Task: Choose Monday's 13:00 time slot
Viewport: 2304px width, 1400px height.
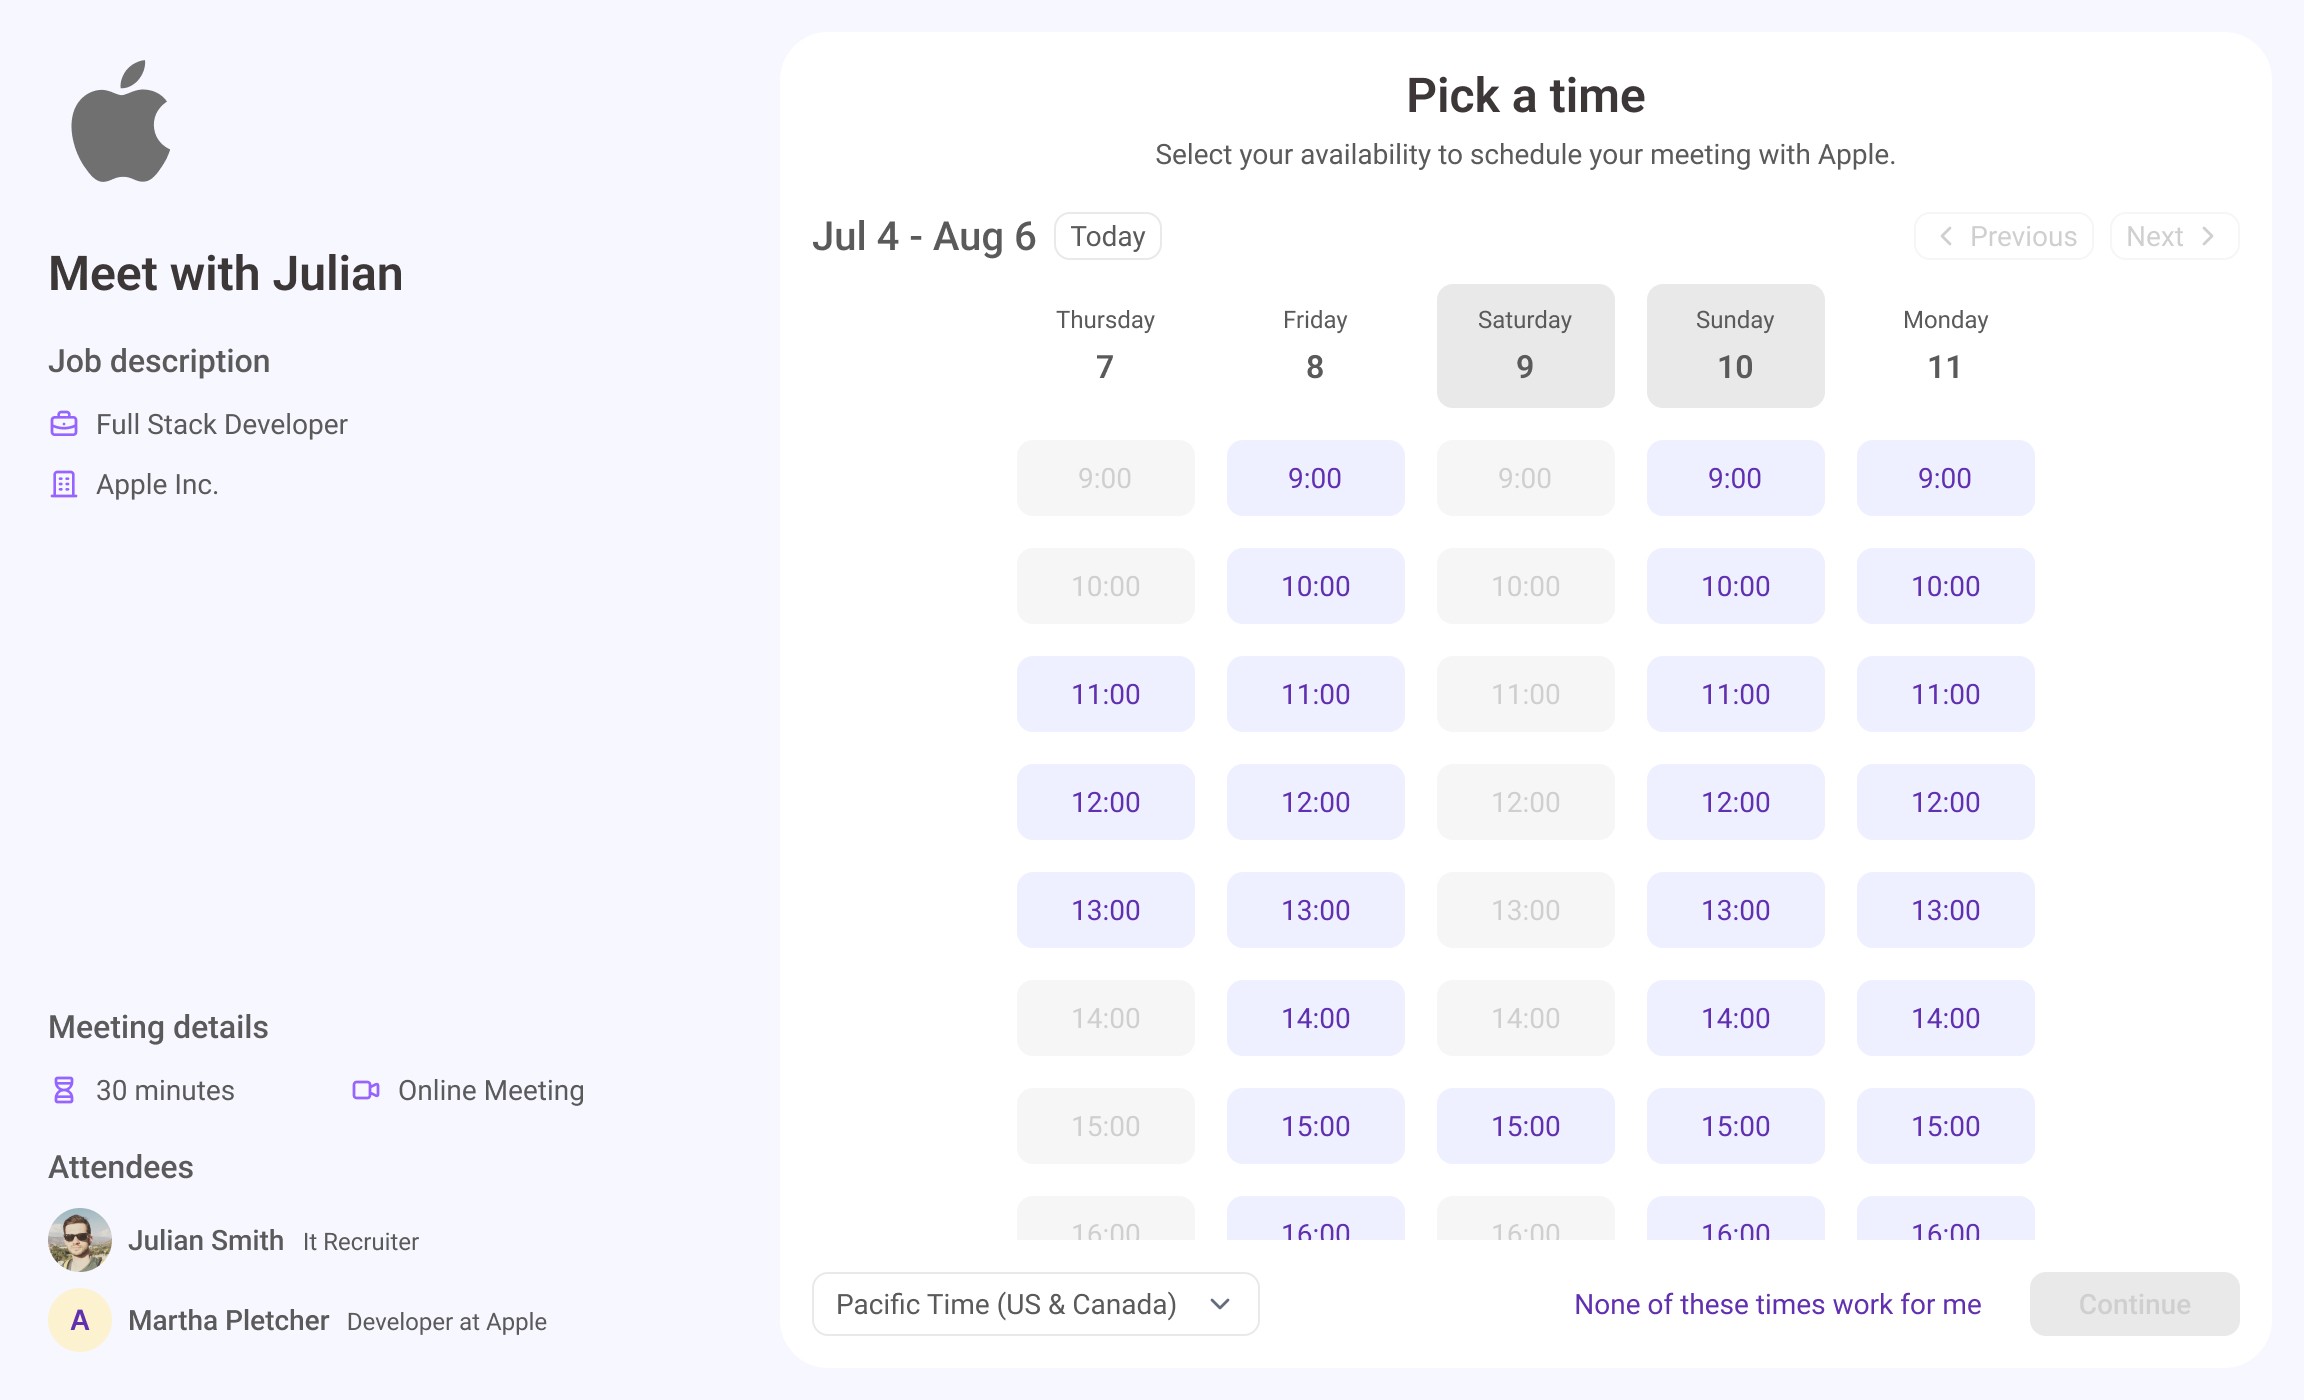Action: 1945,910
